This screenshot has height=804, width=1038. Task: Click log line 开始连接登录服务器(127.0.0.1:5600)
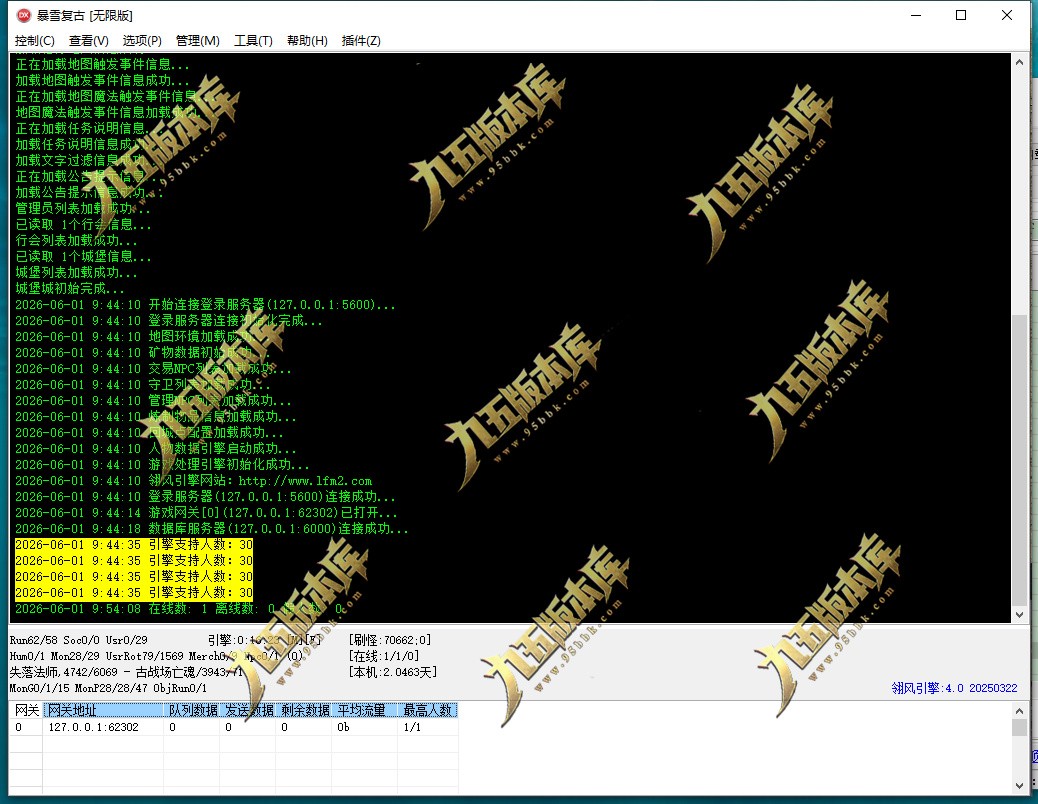click(205, 305)
